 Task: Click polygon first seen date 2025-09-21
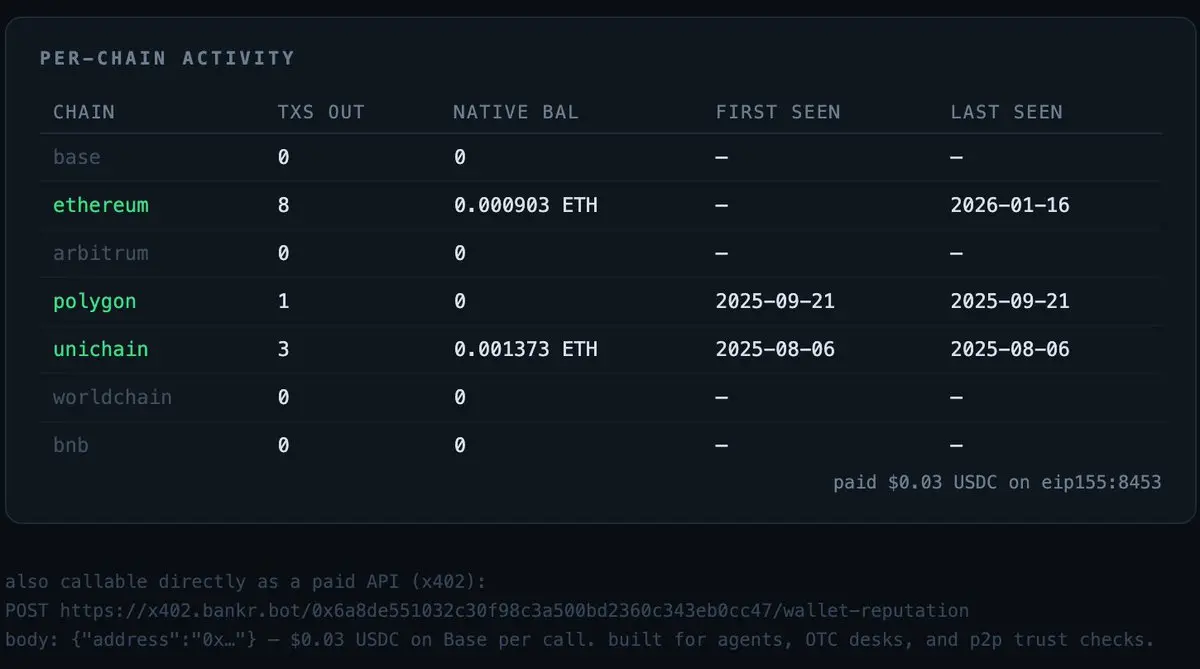pyautogui.click(x=775, y=301)
